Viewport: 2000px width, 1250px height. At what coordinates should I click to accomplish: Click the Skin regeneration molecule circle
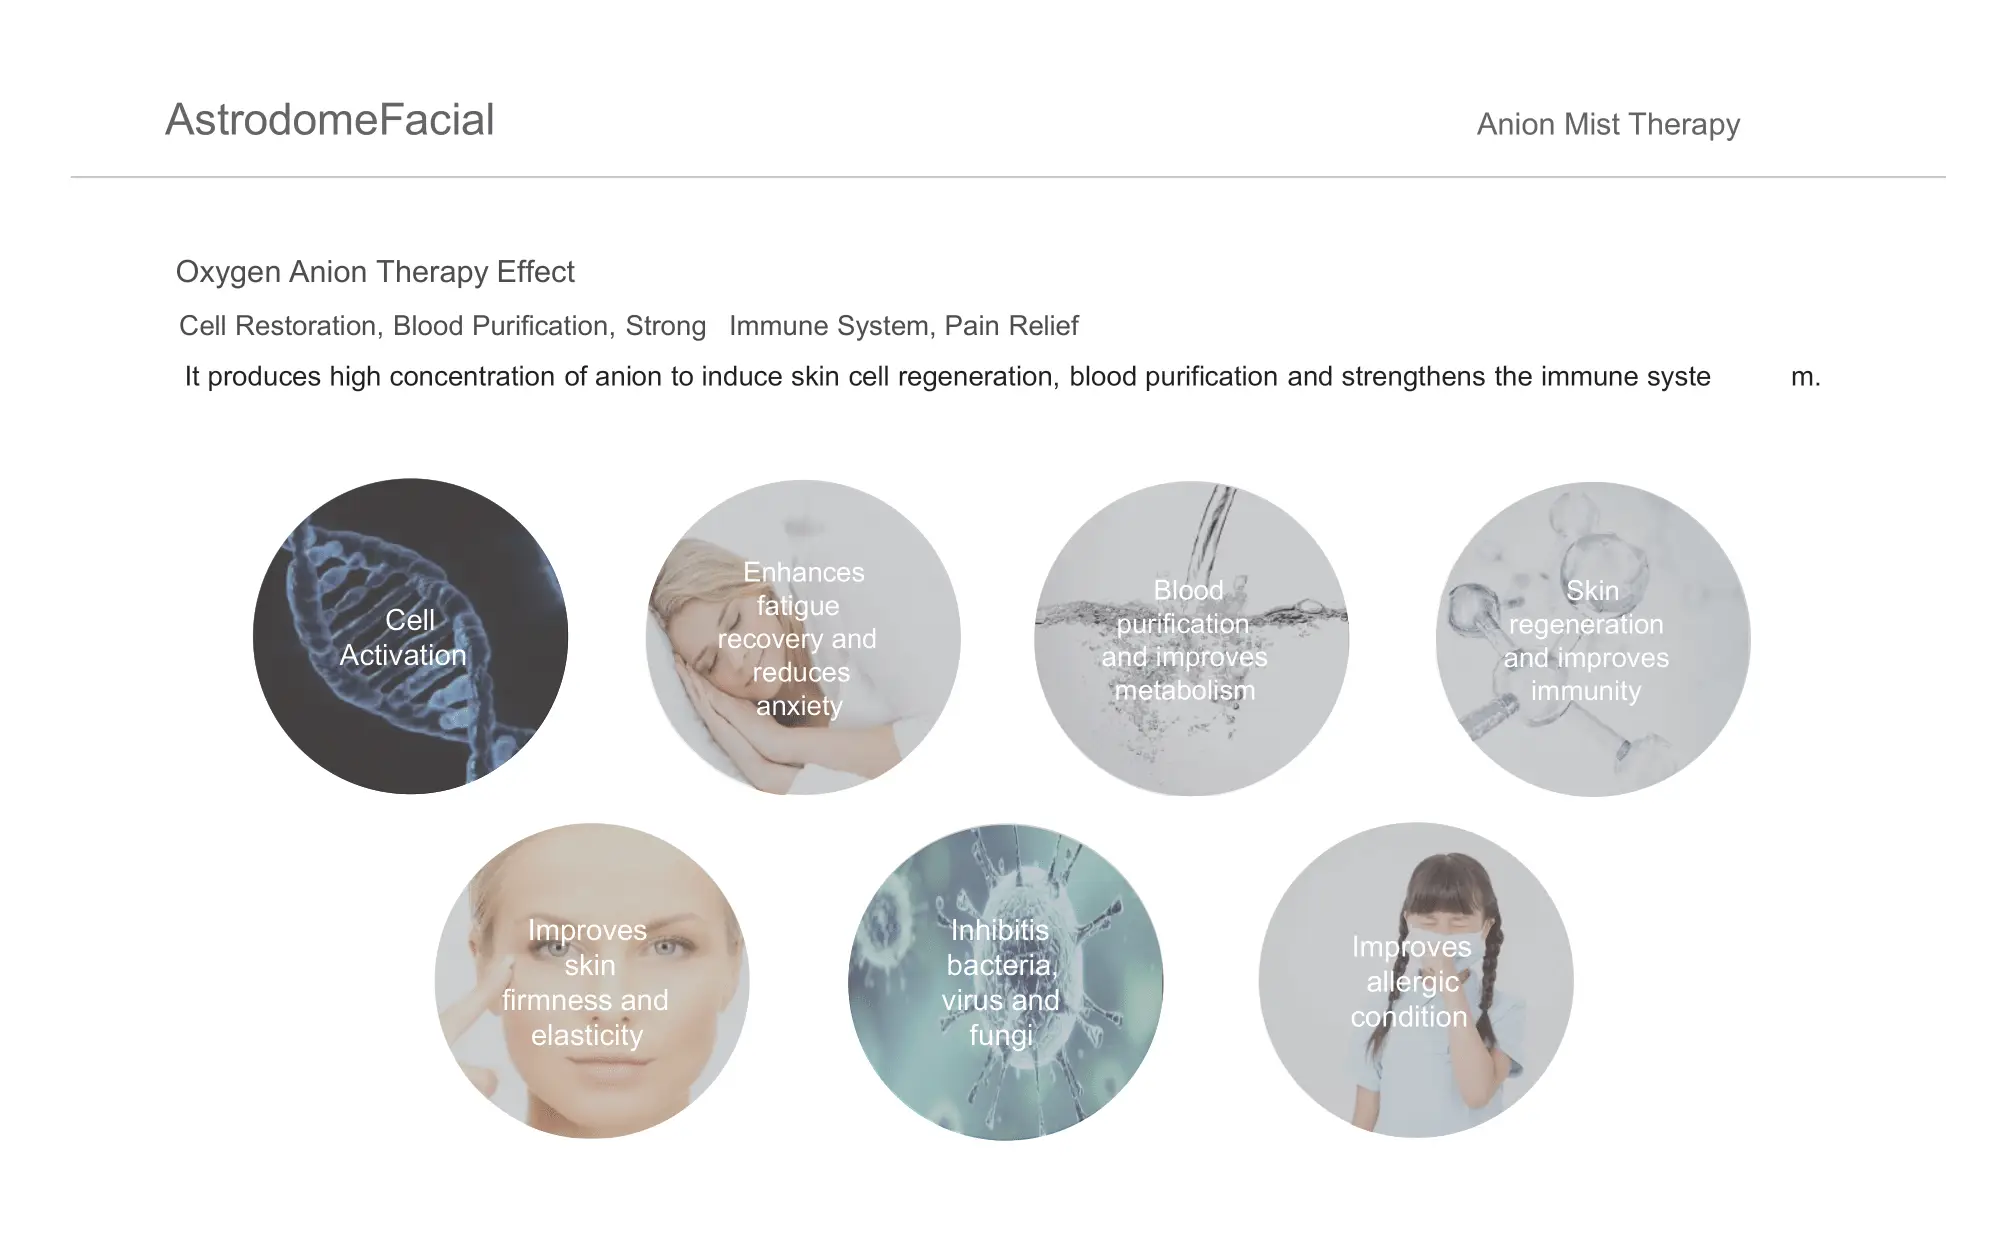(1593, 639)
